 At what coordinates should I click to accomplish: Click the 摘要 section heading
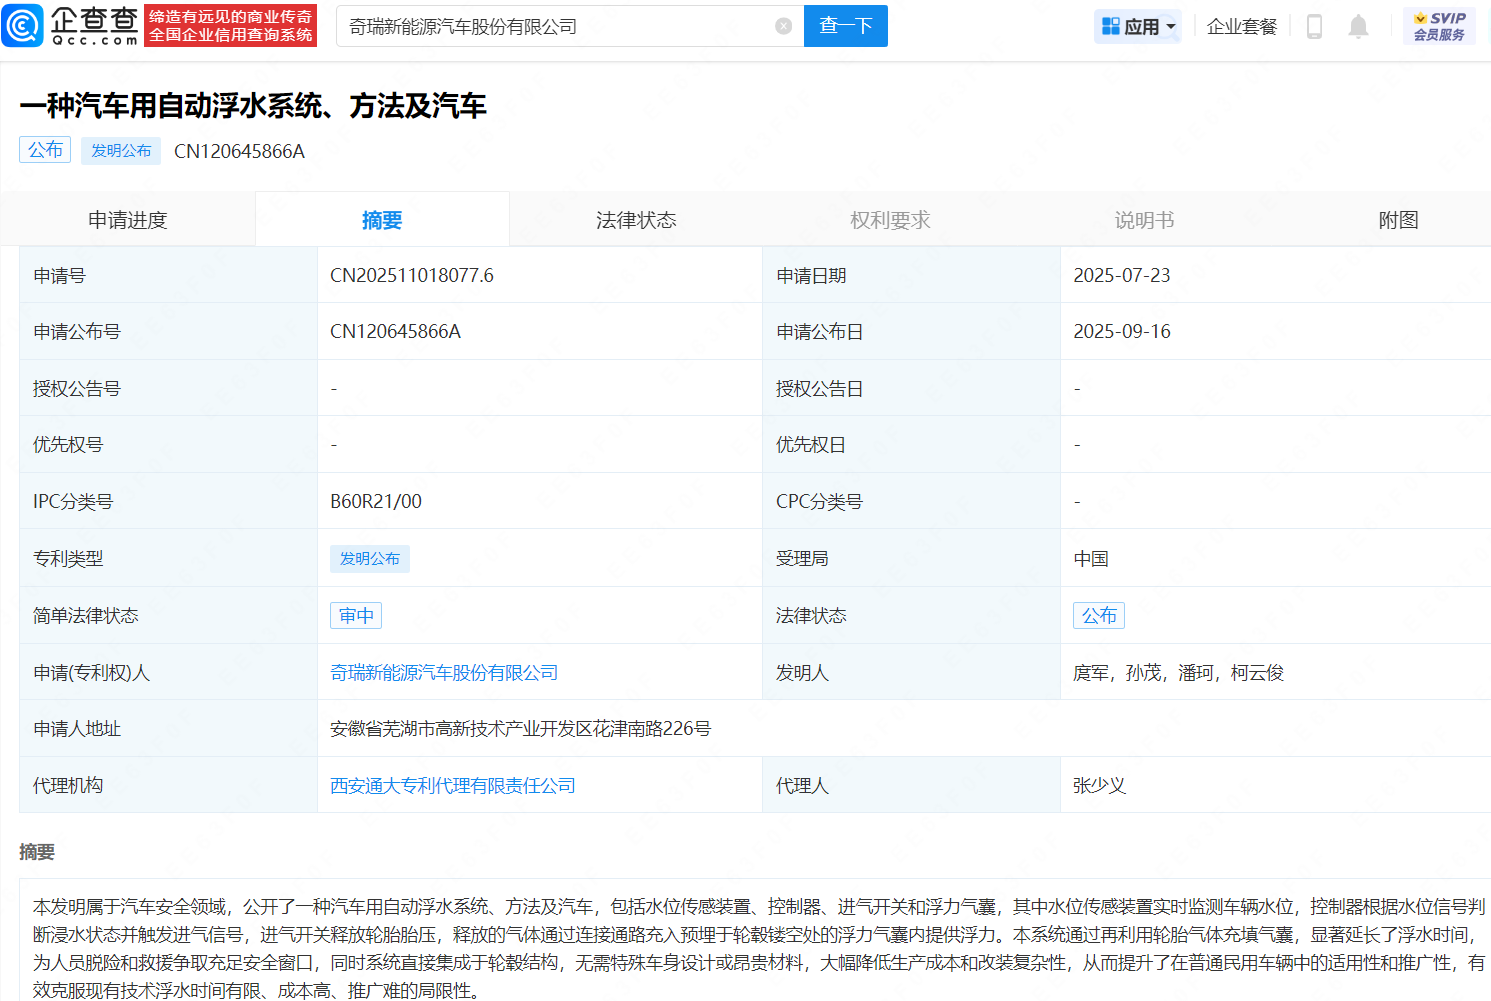[x=37, y=852]
